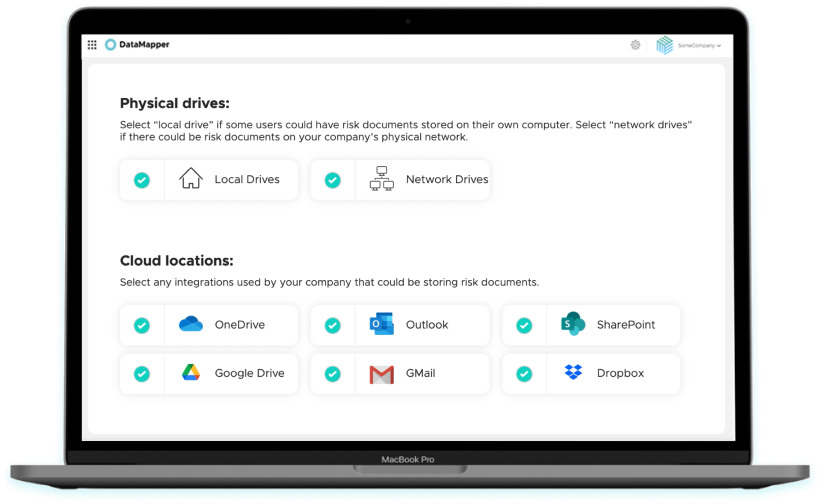Click the GMail envelope icon
This screenshot has height=504, width=820.
[x=382, y=374]
